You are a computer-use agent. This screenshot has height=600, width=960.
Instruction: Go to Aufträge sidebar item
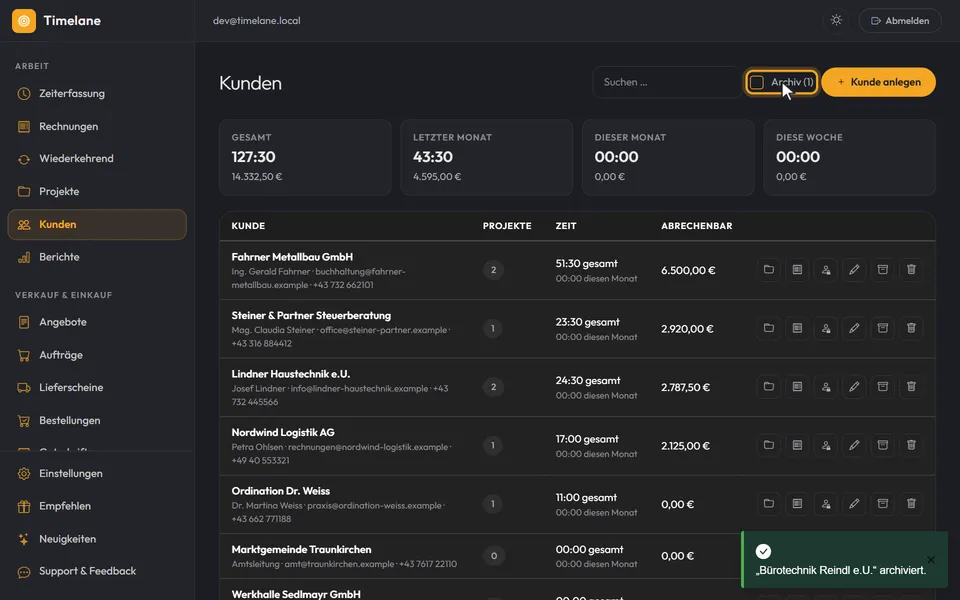click(97, 355)
